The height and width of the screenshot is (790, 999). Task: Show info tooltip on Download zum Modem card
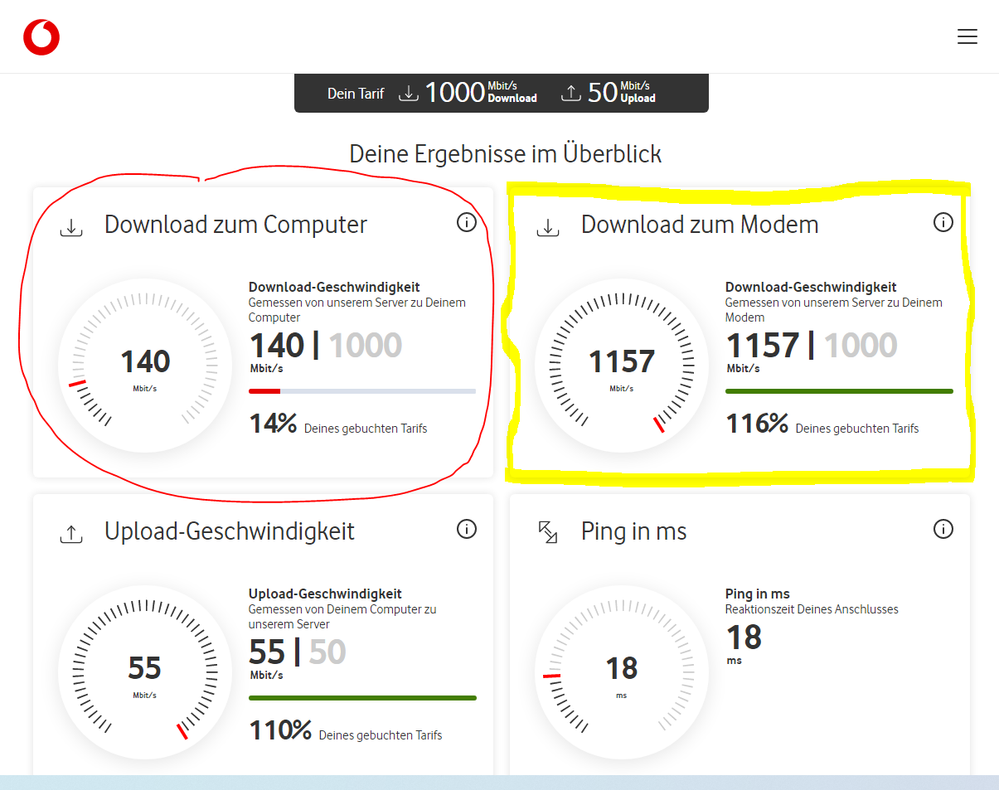[943, 222]
